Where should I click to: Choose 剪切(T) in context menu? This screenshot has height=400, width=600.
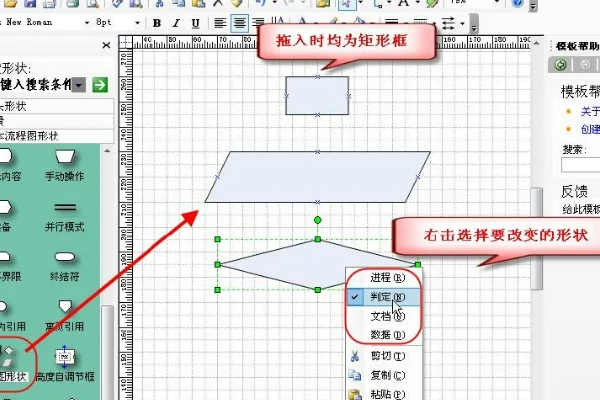385,356
